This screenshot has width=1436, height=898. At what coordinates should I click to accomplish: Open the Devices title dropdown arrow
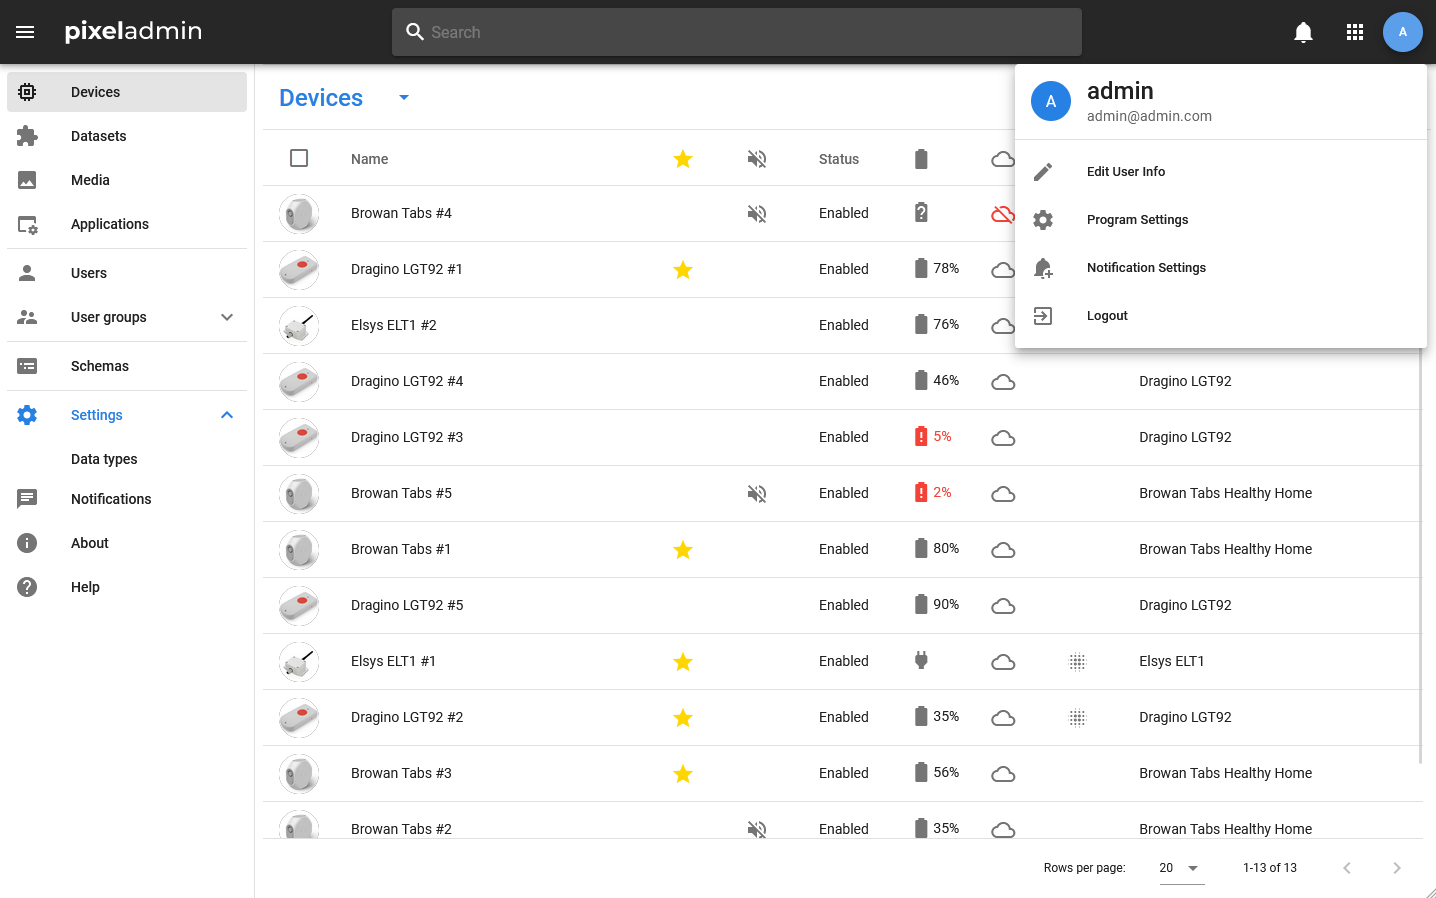coord(404,98)
